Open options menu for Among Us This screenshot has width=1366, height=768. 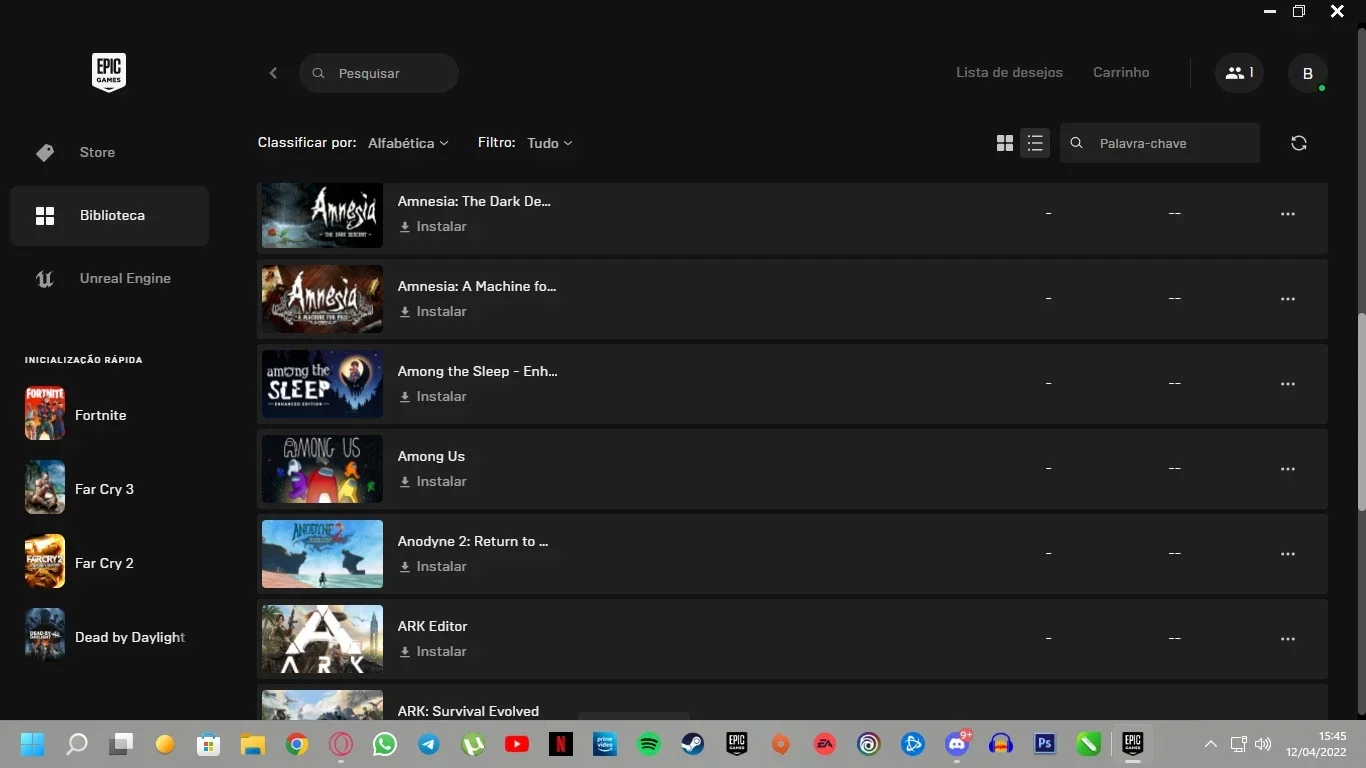1288,469
